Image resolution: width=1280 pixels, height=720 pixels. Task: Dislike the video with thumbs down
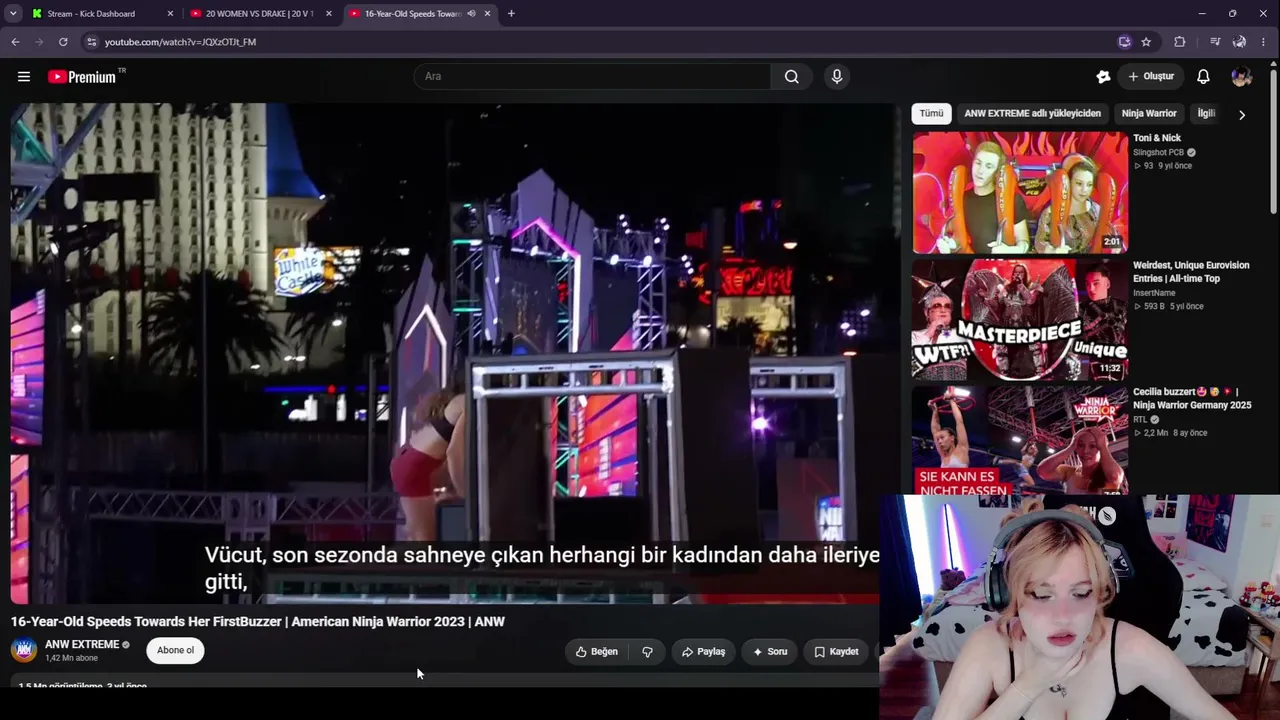(x=647, y=652)
